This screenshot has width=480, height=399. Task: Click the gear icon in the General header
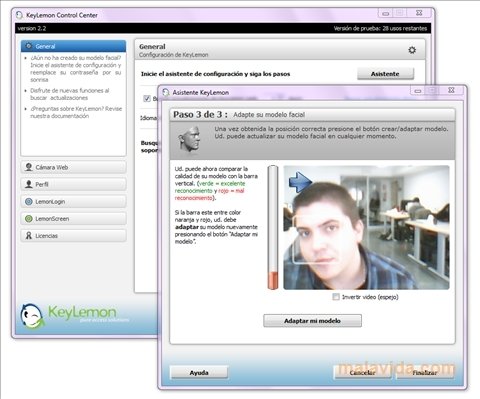pos(412,50)
